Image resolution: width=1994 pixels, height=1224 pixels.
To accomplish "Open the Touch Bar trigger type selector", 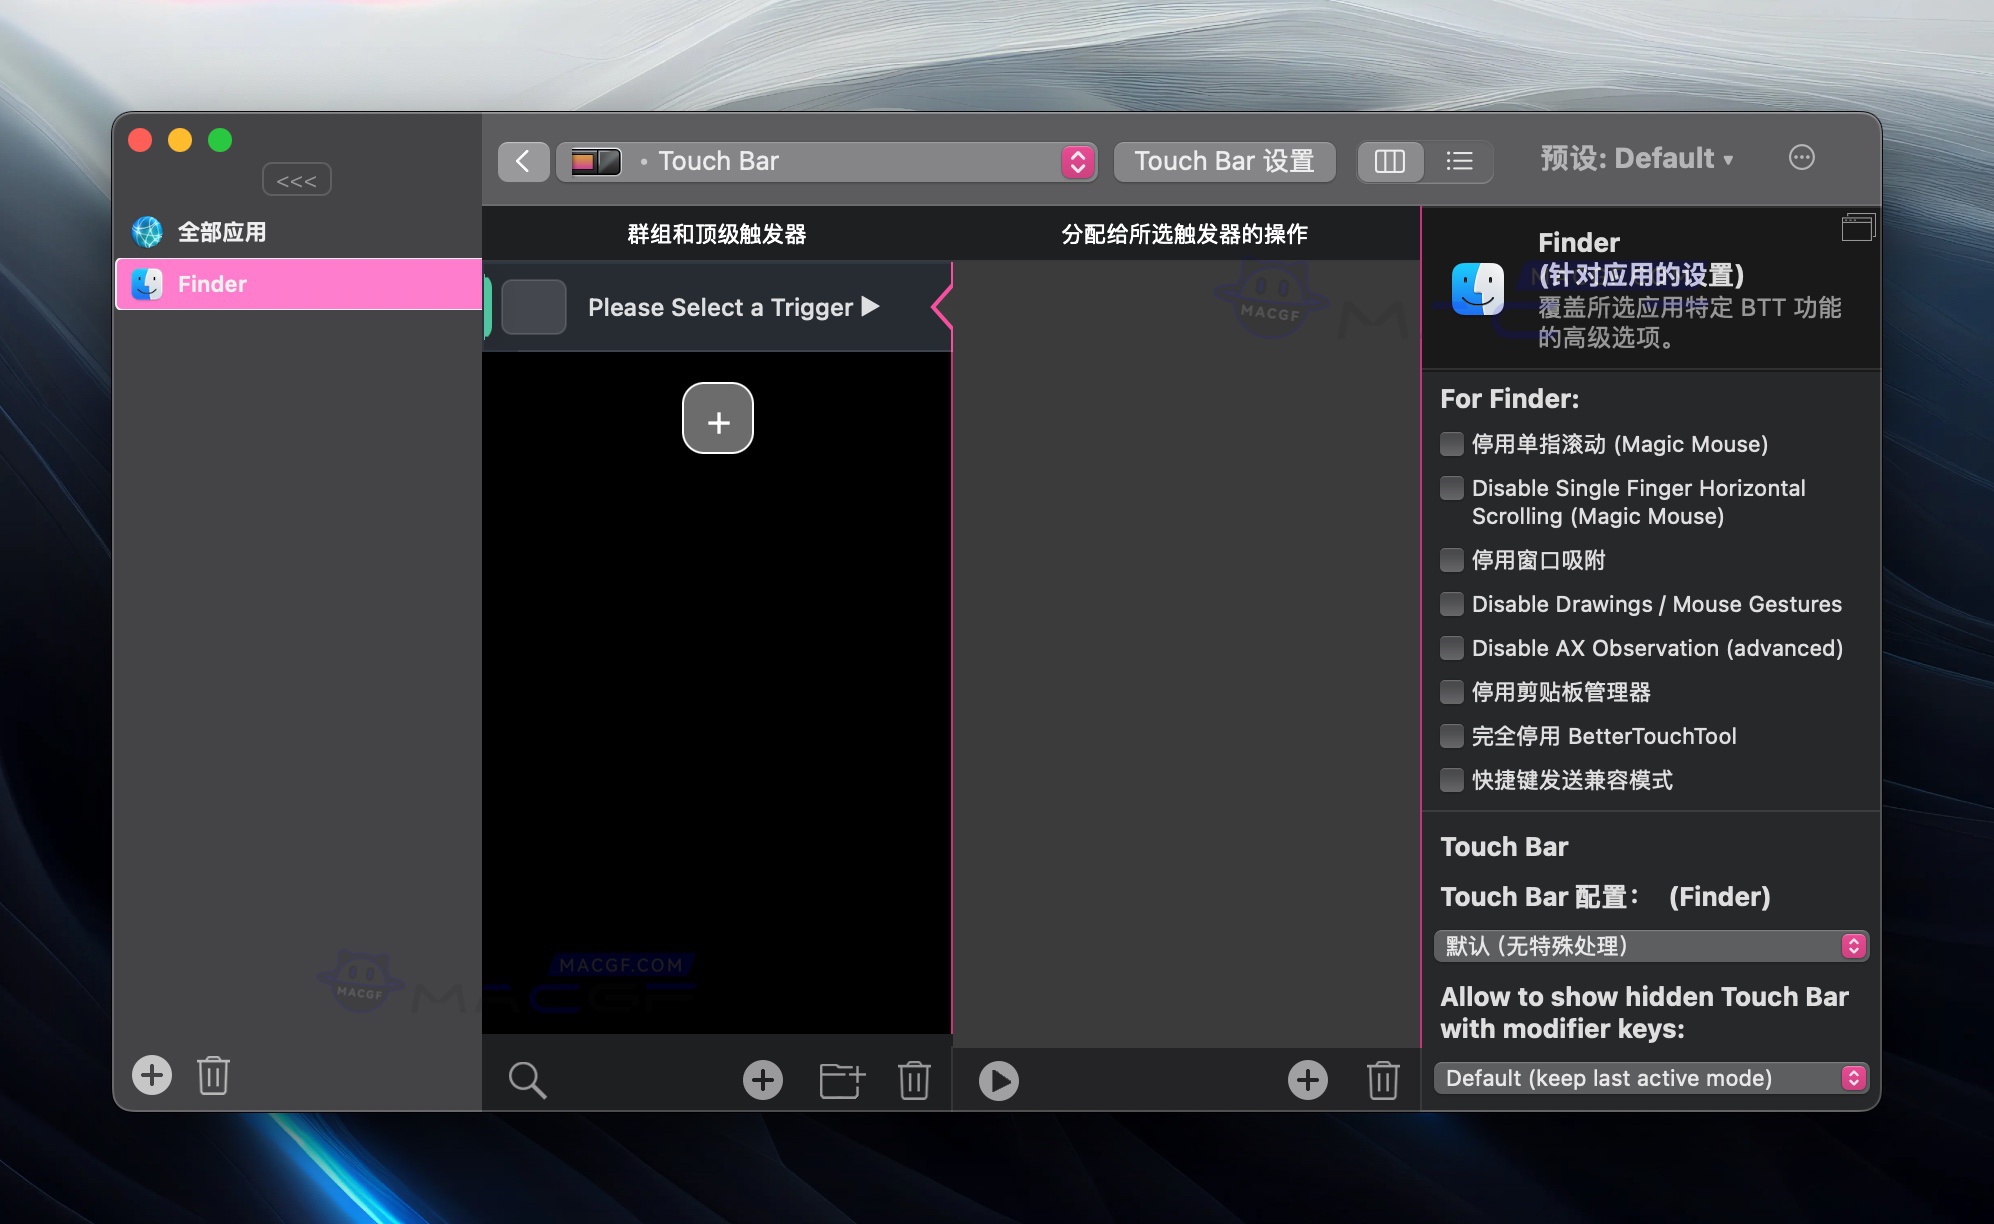I will (x=1077, y=161).
